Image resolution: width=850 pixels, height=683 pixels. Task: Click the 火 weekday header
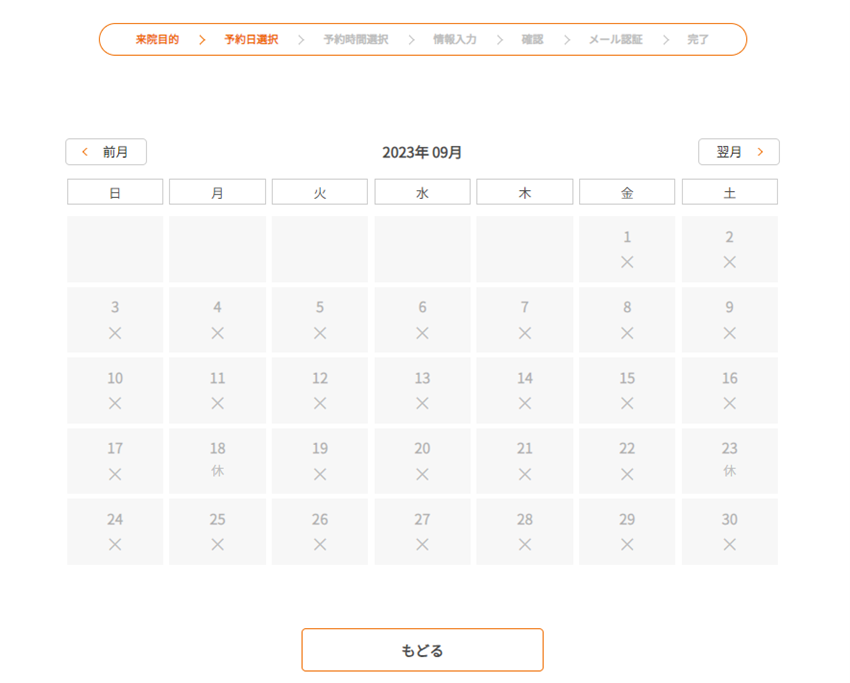(x=320, y=192)
